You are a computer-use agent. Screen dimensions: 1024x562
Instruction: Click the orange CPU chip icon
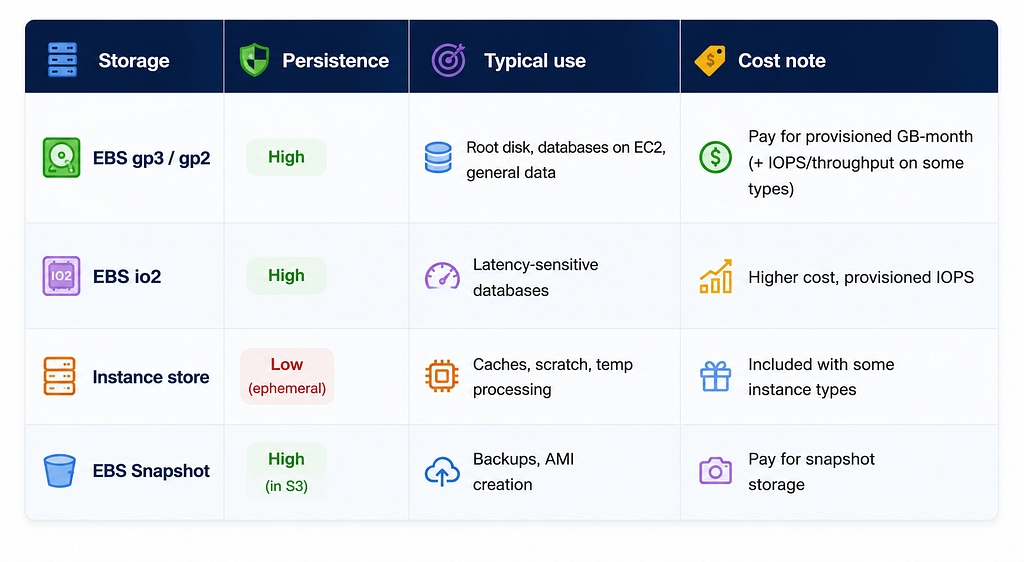click(441, 376)
